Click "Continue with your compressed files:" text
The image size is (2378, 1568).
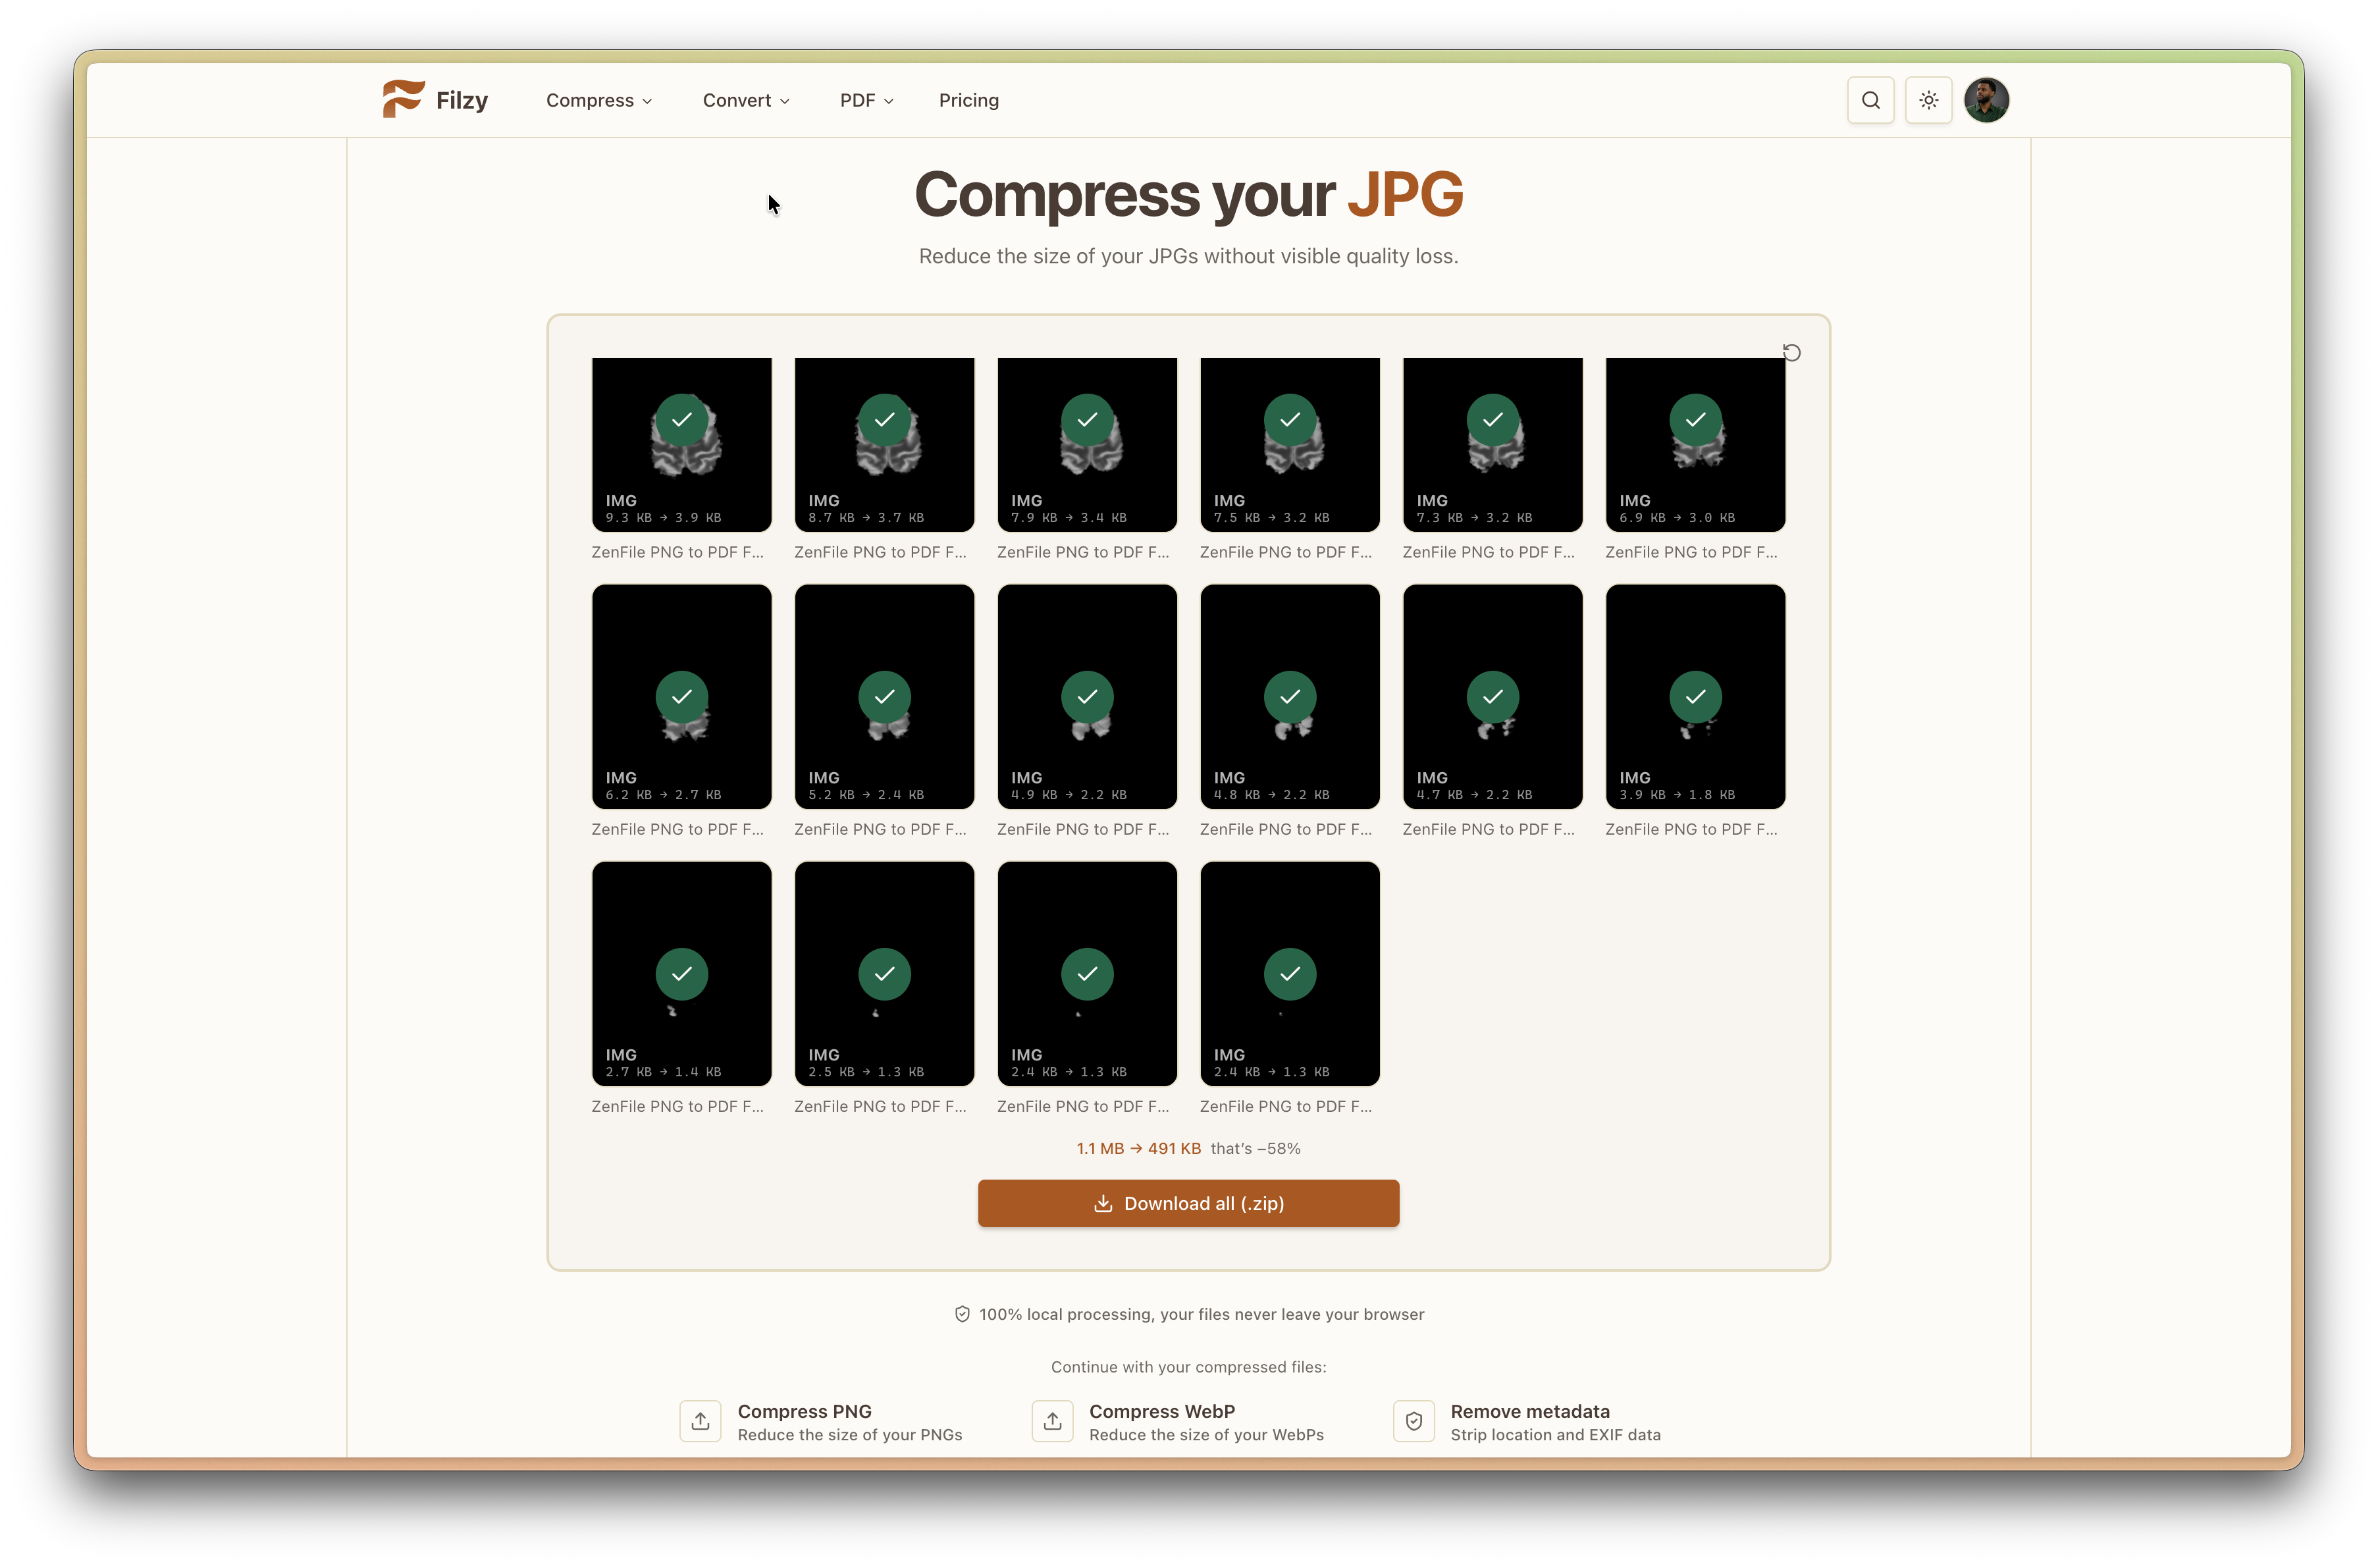1188,1367
